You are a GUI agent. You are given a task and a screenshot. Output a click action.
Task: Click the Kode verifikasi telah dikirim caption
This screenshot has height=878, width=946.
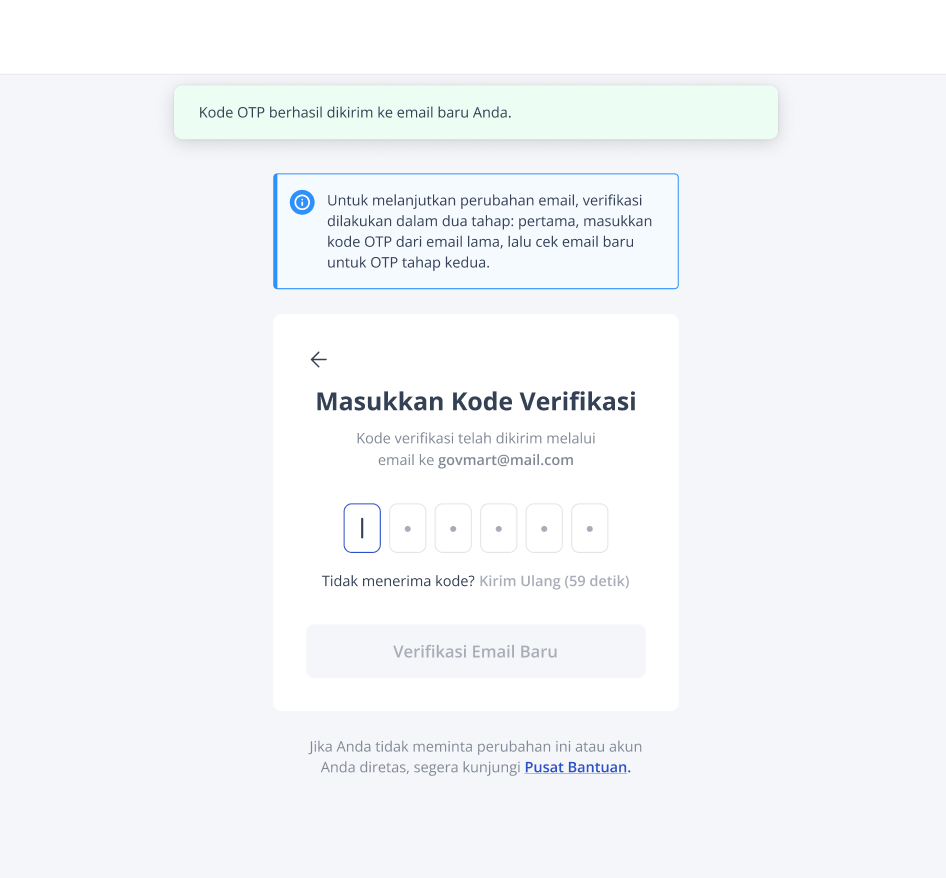(476, 449)
